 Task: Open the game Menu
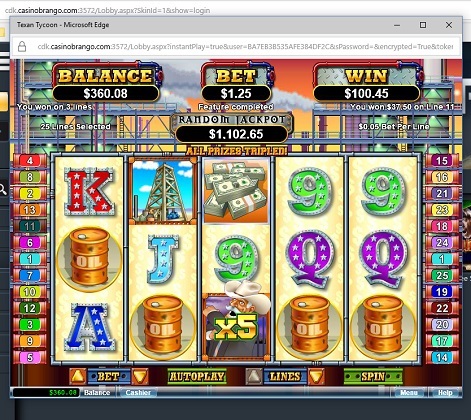409,393
